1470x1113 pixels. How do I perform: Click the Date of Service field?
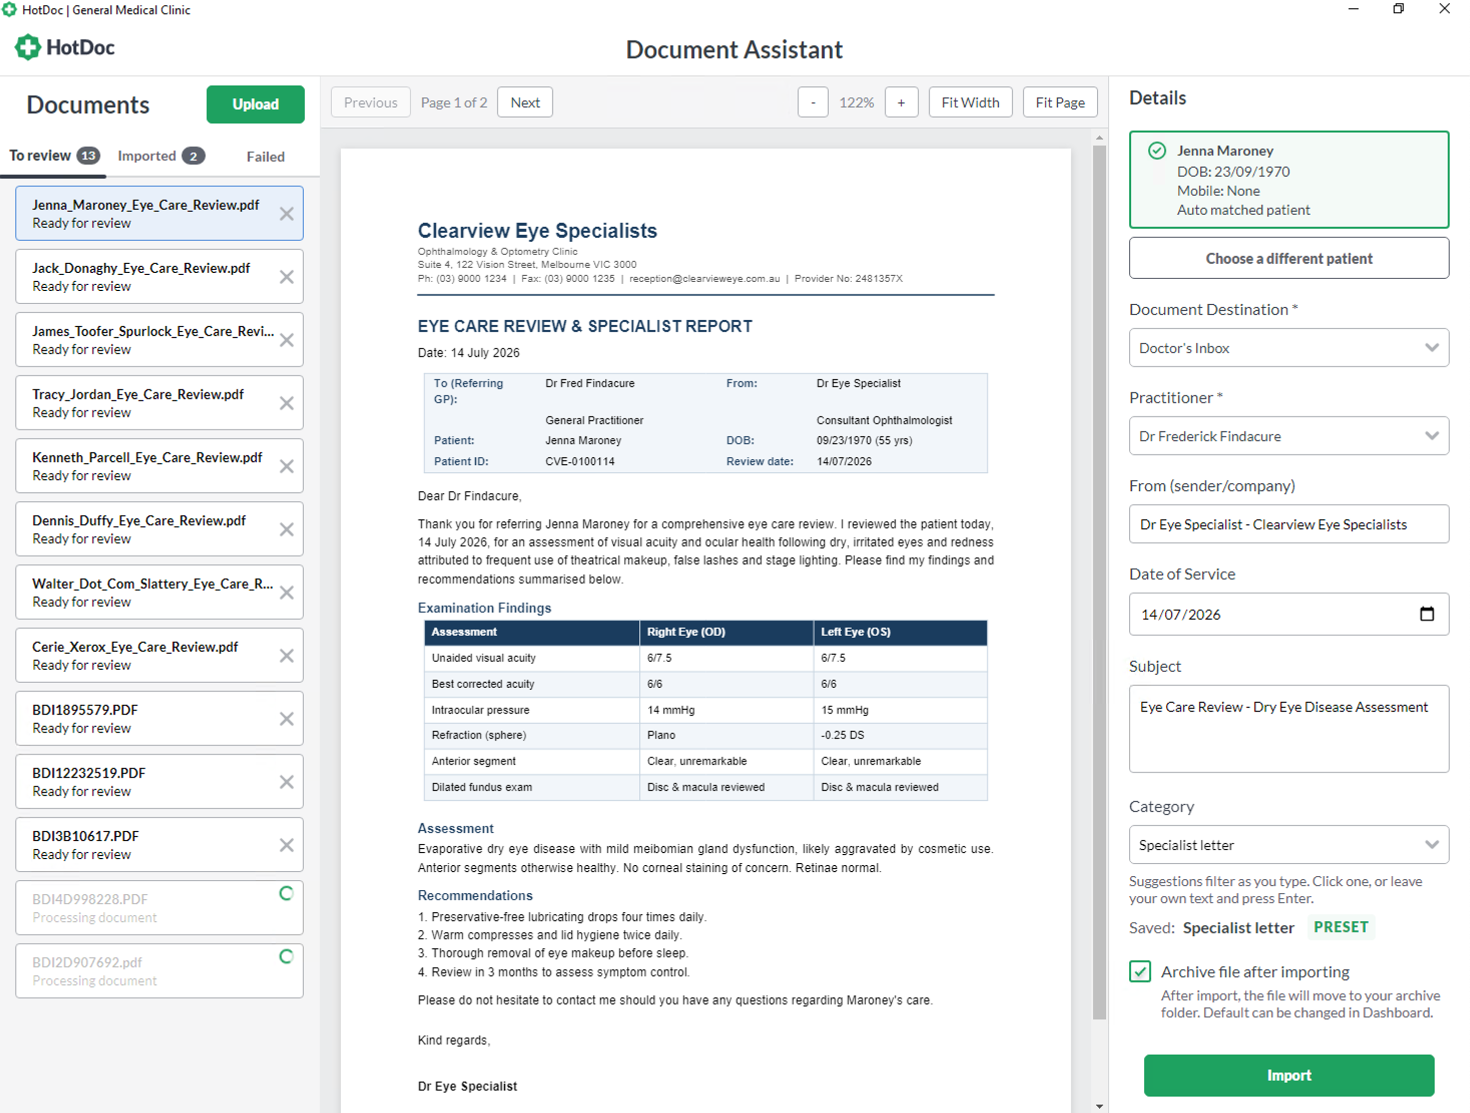(1289, 614)
